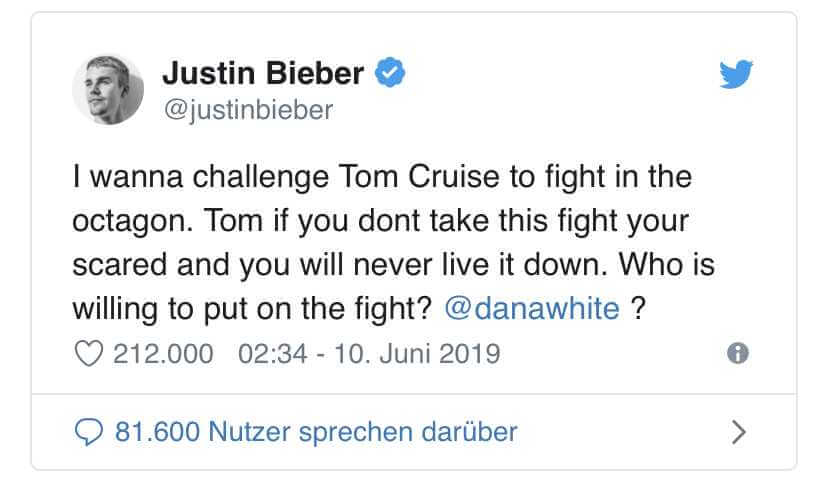Click the tweet text about Tom Cruise
This screenshot has width=828, height=501.
tap(393, 242)
